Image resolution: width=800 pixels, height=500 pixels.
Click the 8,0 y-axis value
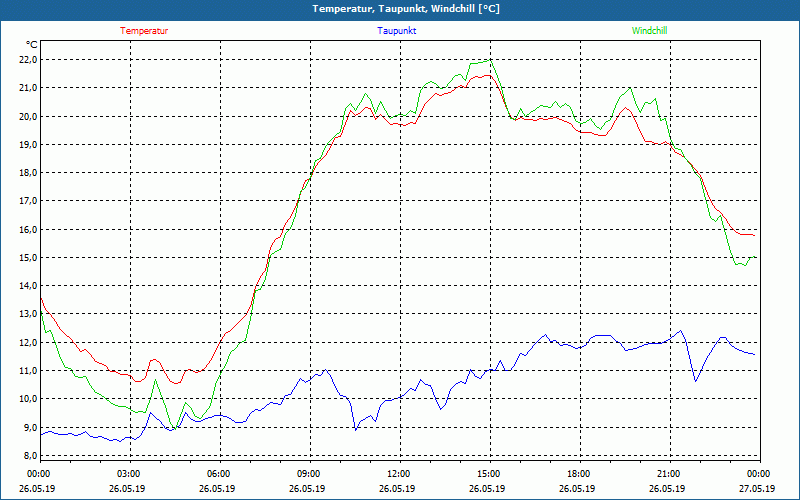click(31, 455)
